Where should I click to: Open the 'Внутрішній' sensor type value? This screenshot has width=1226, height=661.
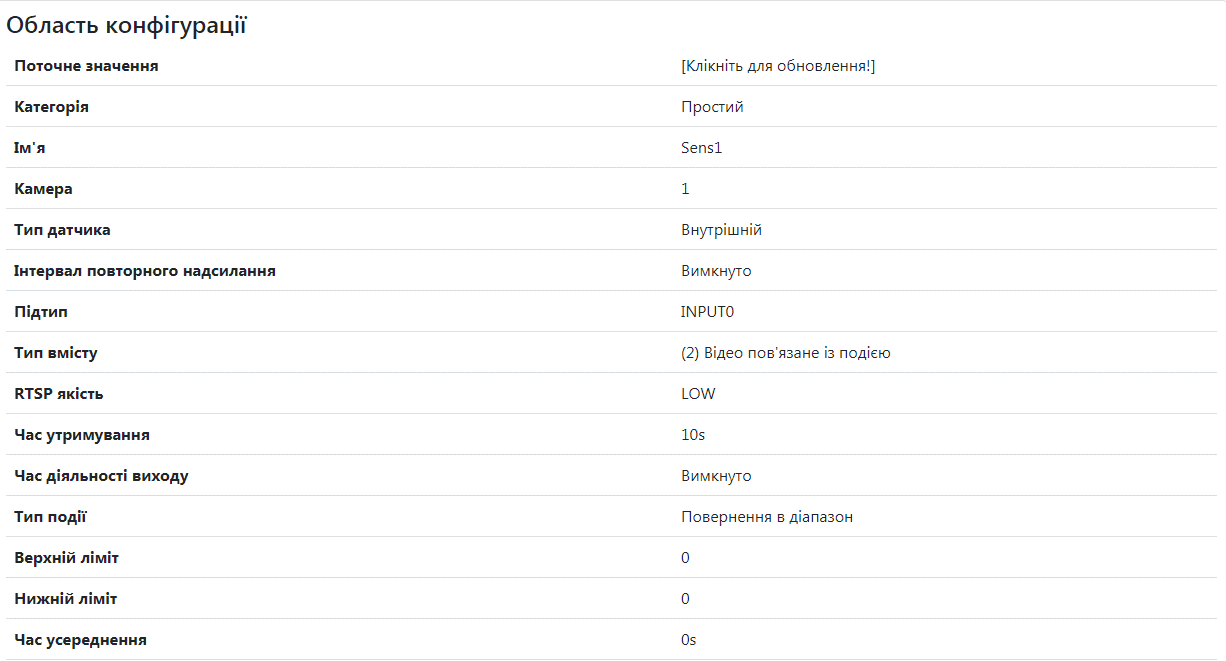pyautogui.click(x=721, y=230)
